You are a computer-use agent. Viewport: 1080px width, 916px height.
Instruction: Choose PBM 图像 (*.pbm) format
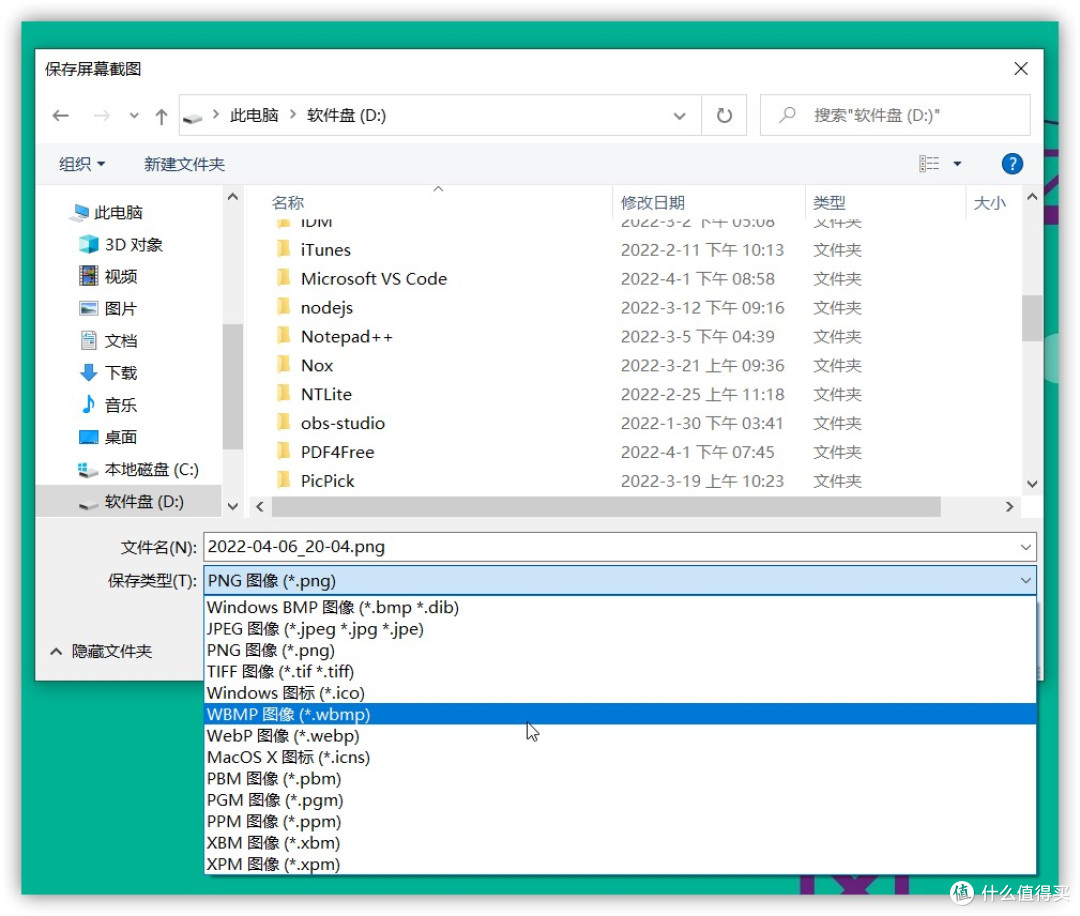(x=620, y=778)
